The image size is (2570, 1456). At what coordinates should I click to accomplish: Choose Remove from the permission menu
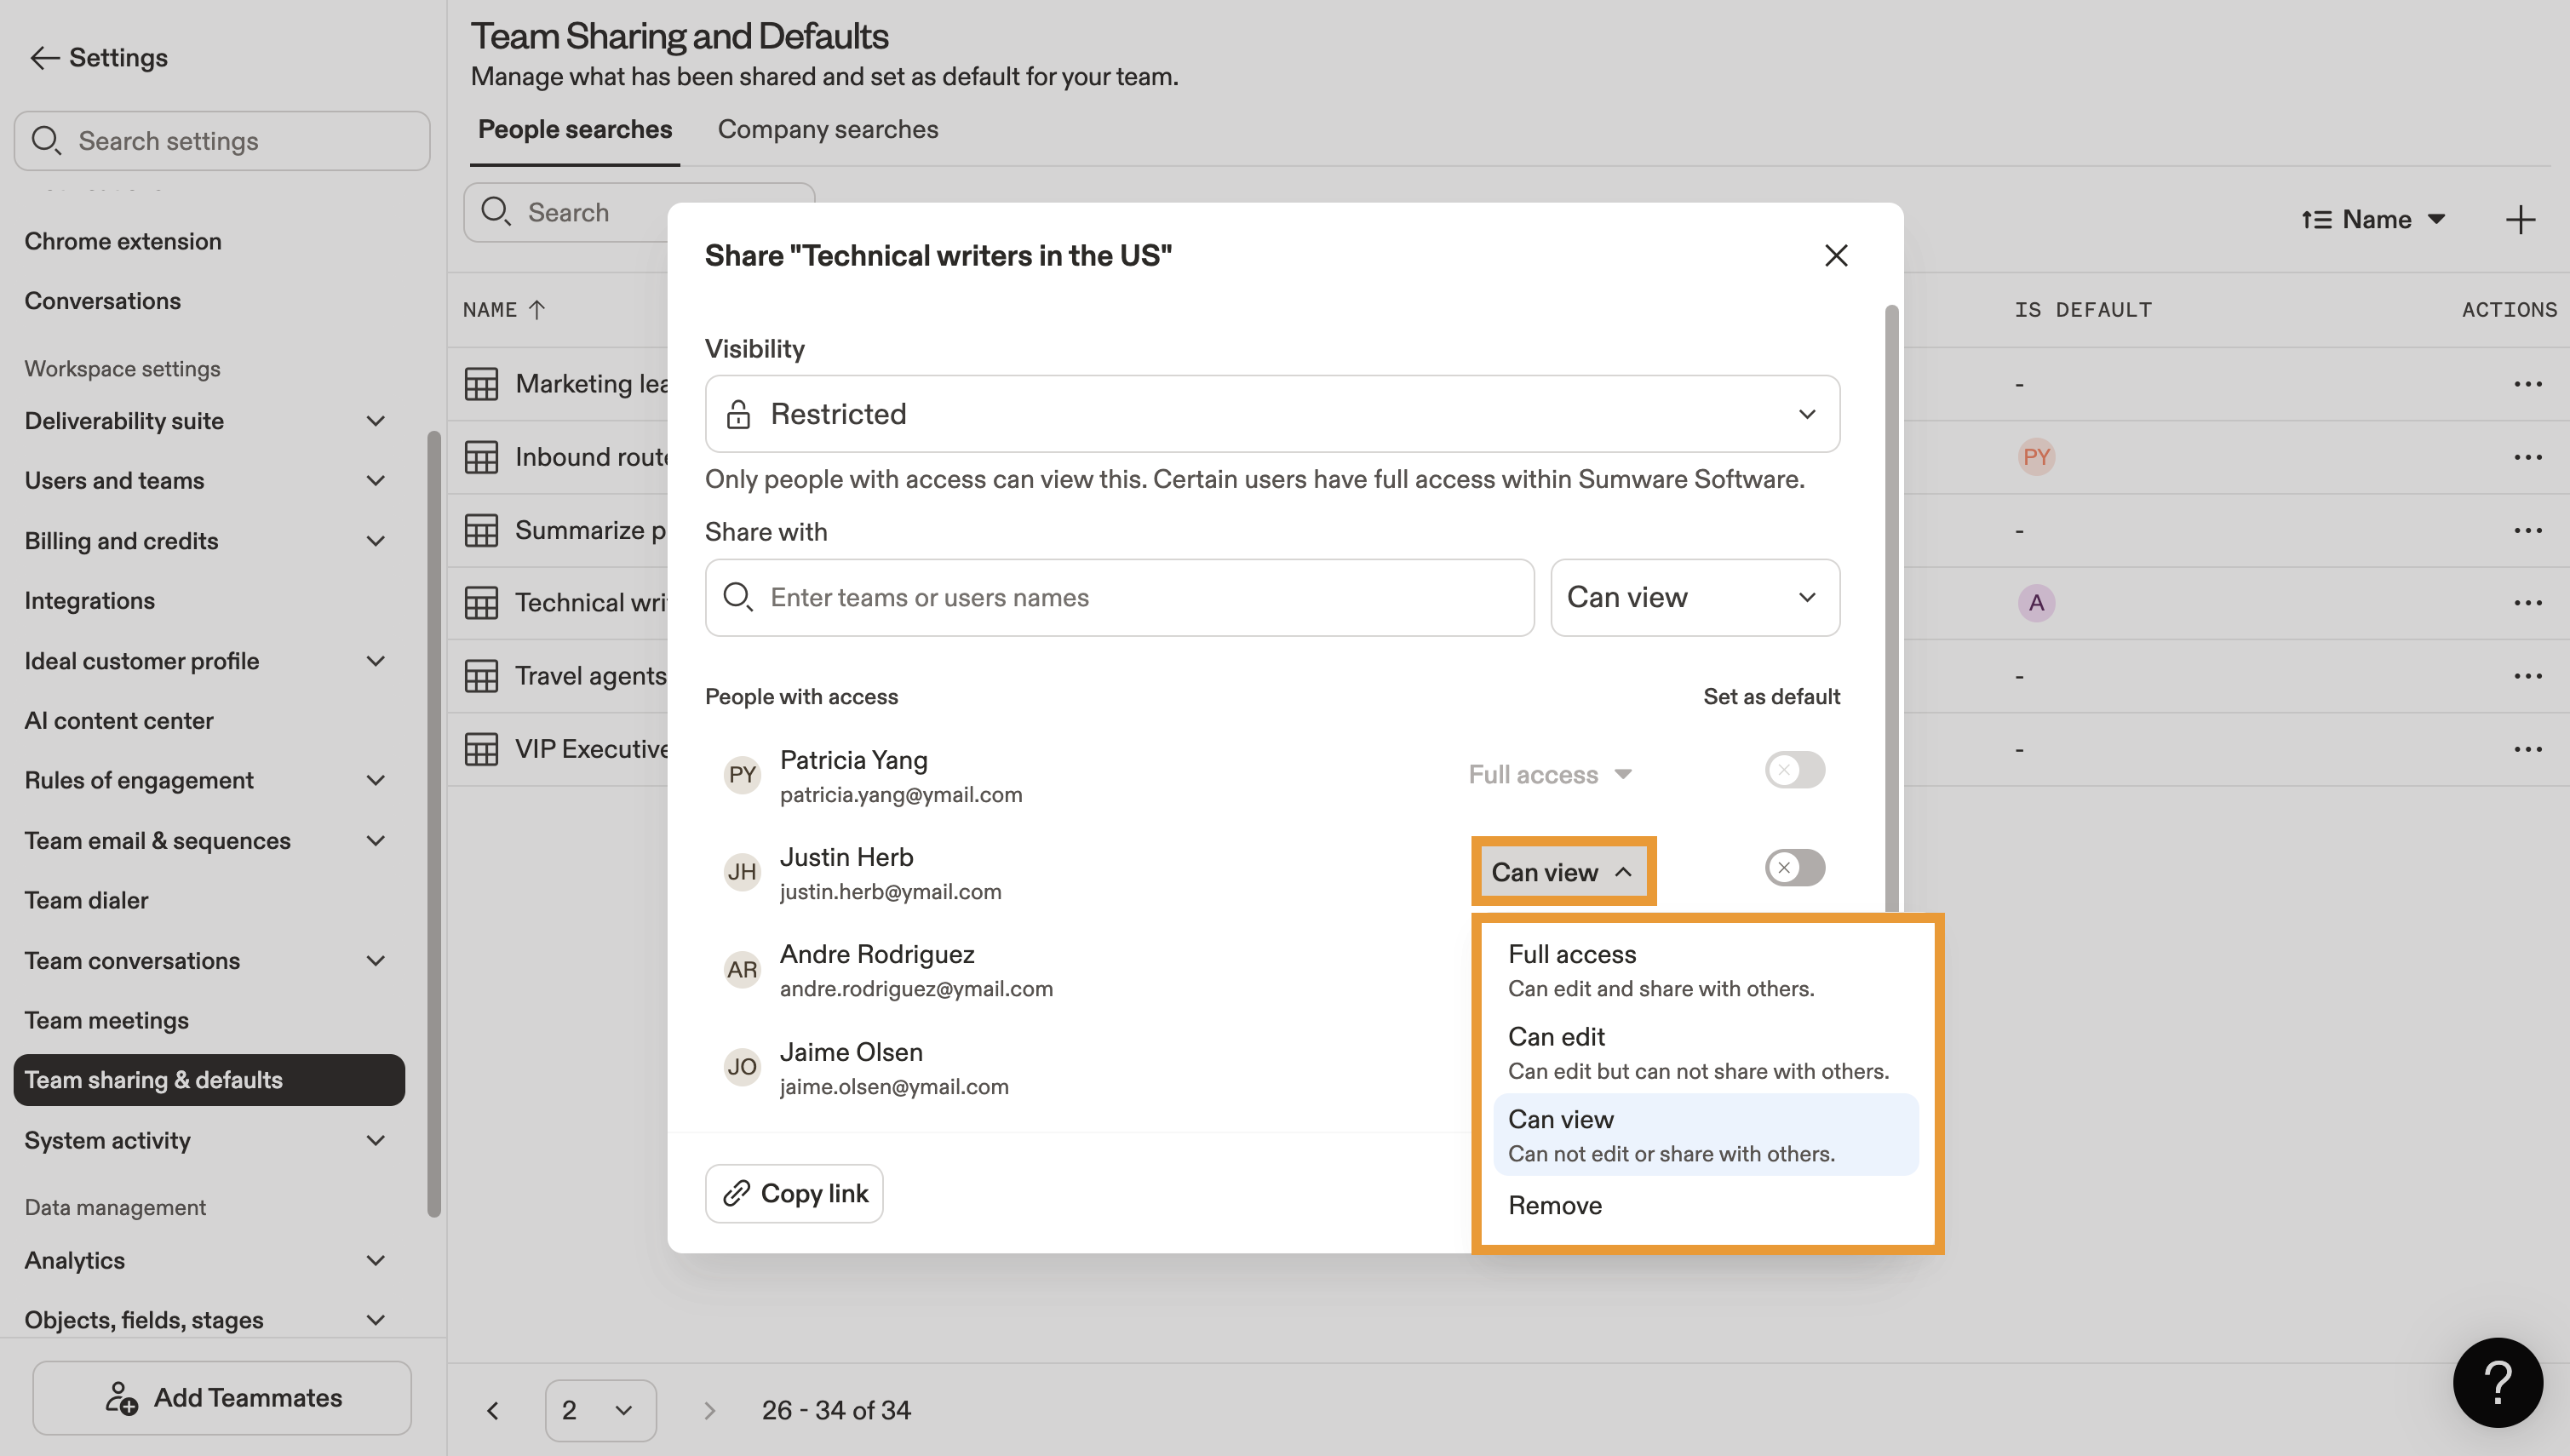1555,1205
